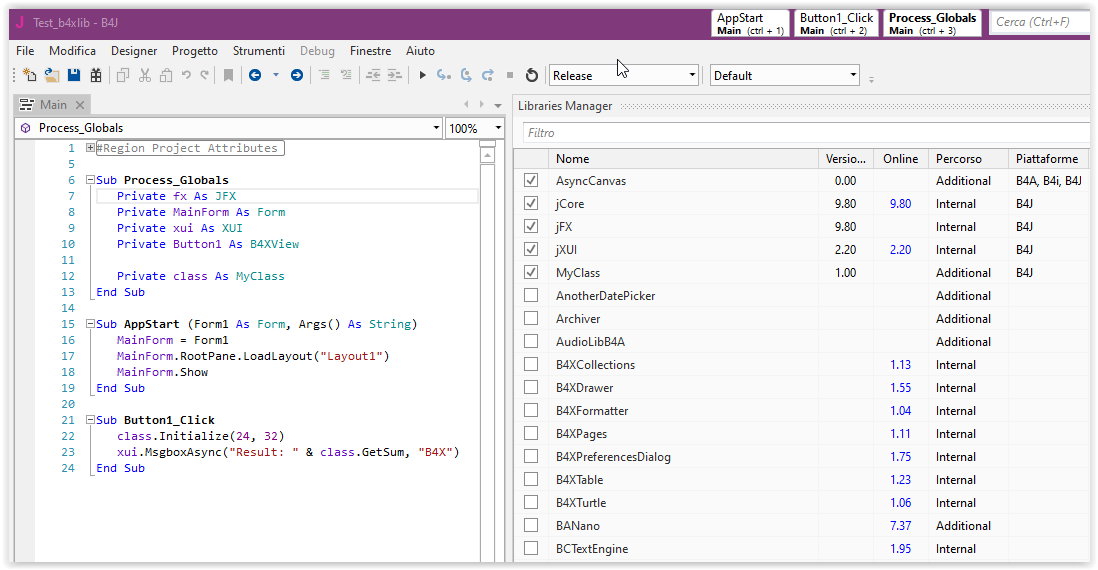This screenshot has width=1098, height=570.
Task: Click the restart circular arrow icon
Action: point(532,75)
